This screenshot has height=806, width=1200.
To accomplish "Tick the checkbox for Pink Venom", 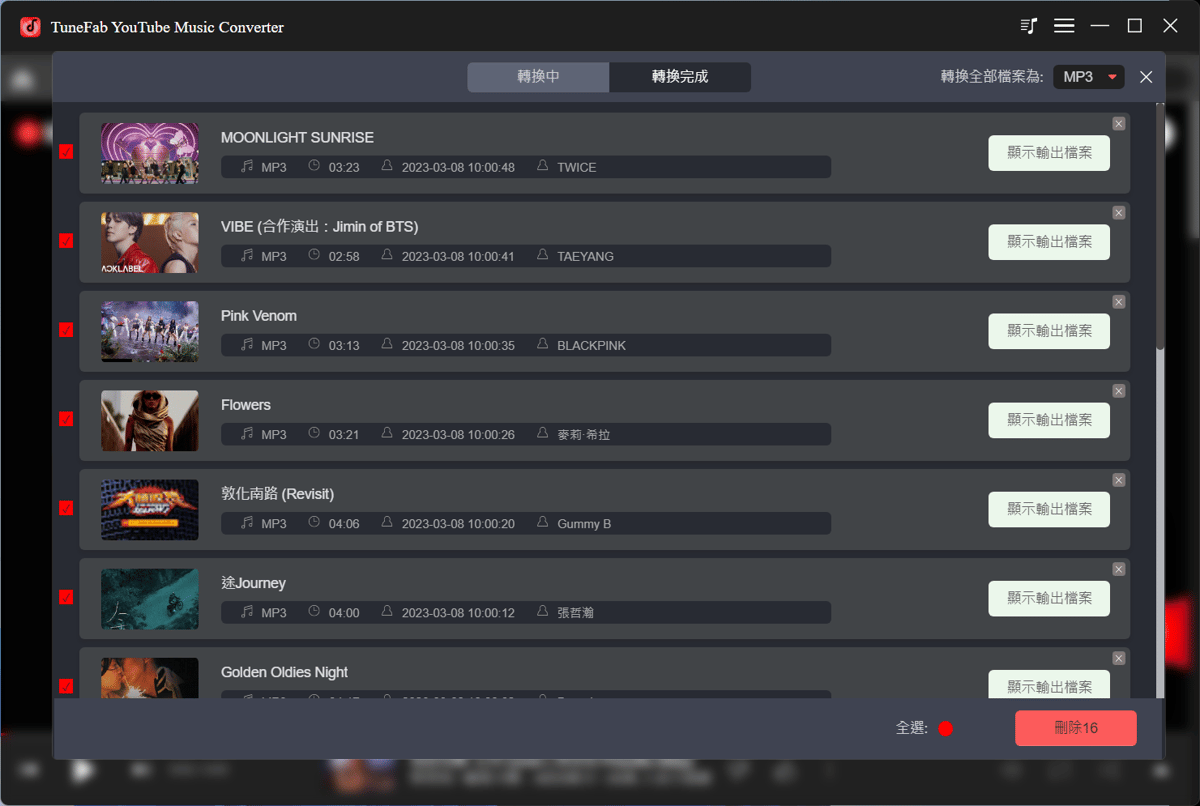I will coord(66,330).
